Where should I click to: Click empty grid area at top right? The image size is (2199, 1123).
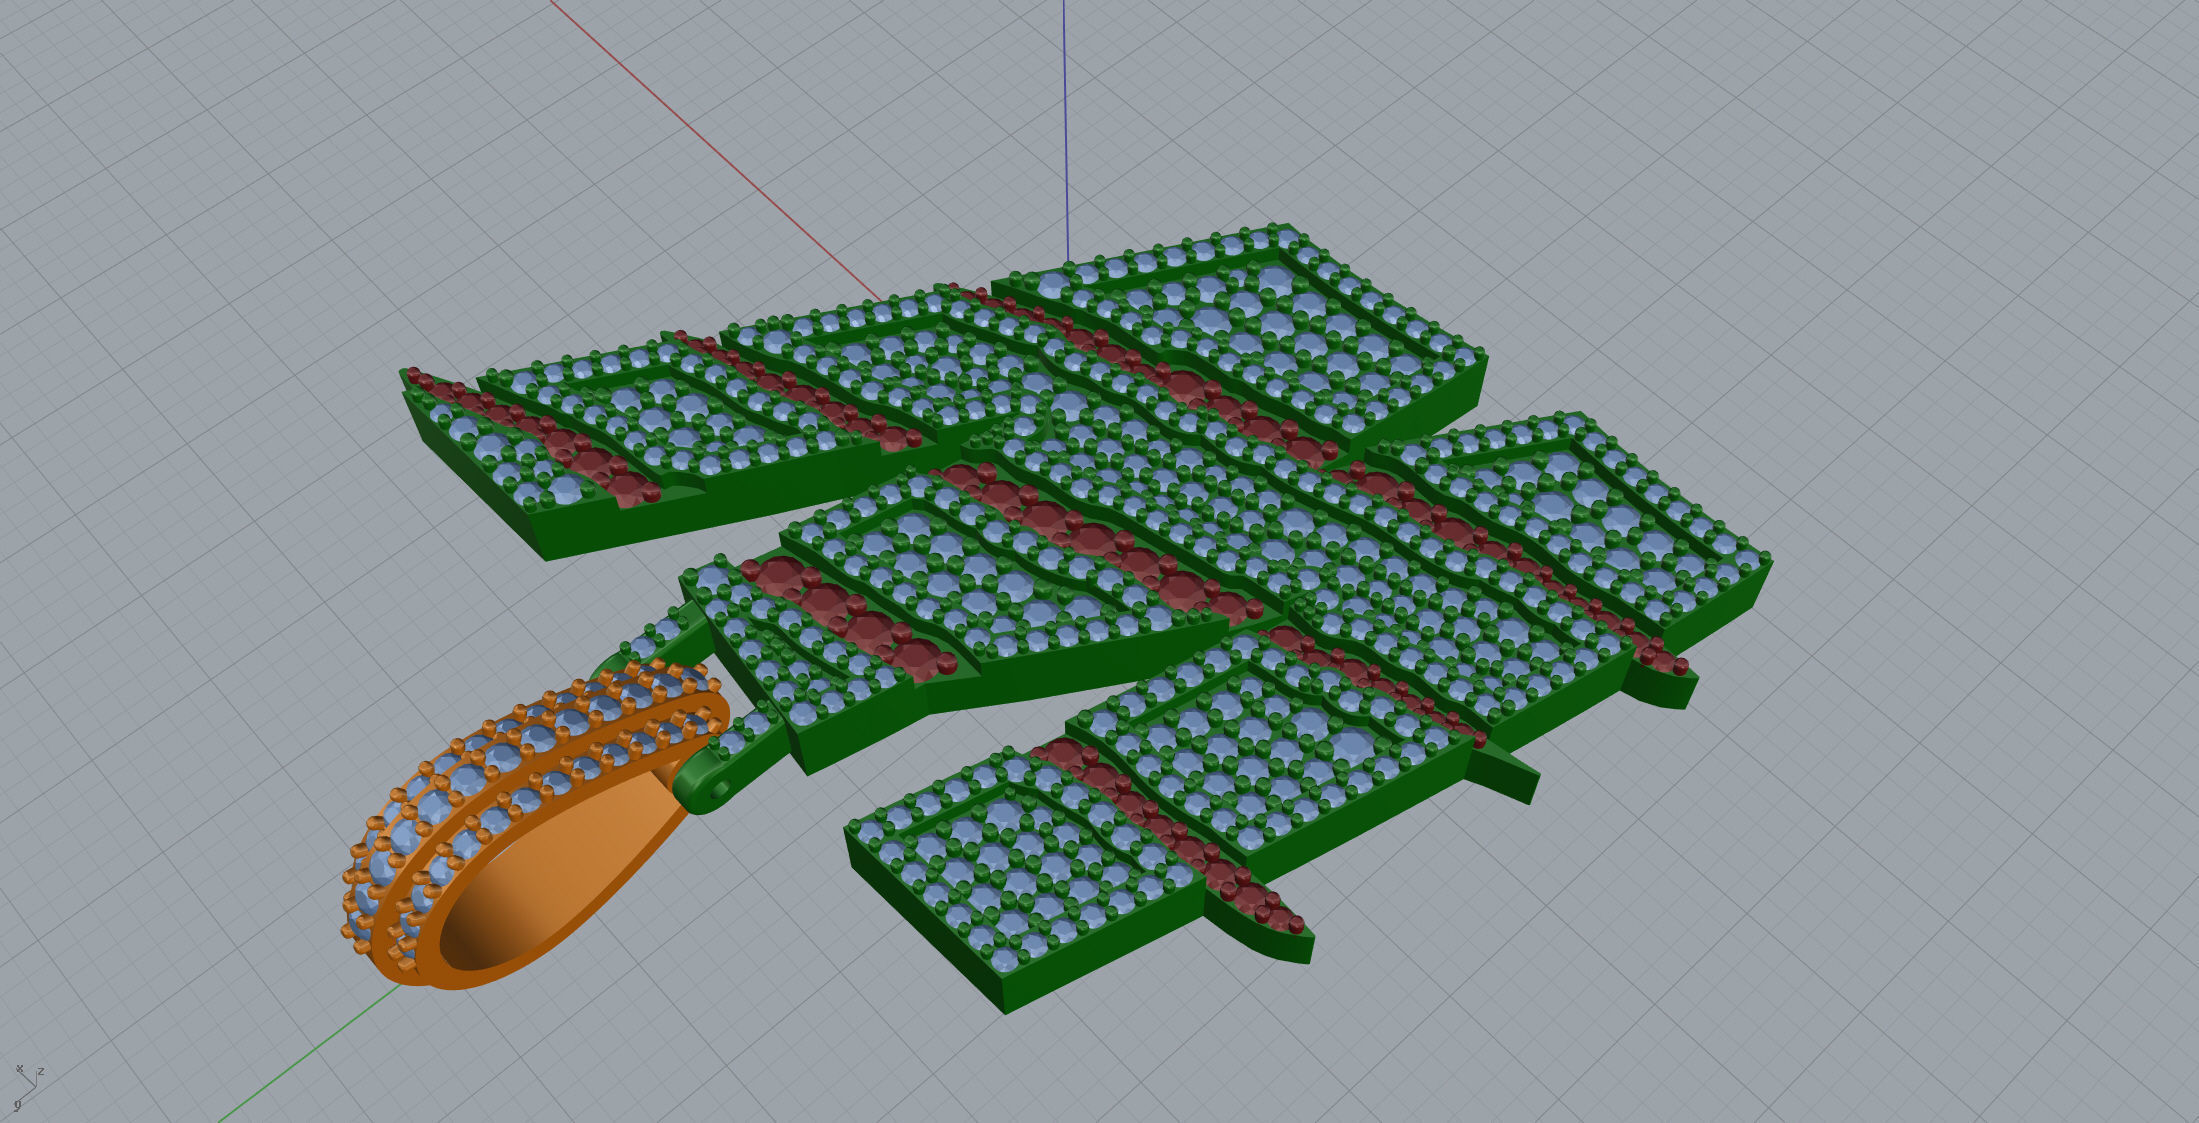coord(1900,150)
